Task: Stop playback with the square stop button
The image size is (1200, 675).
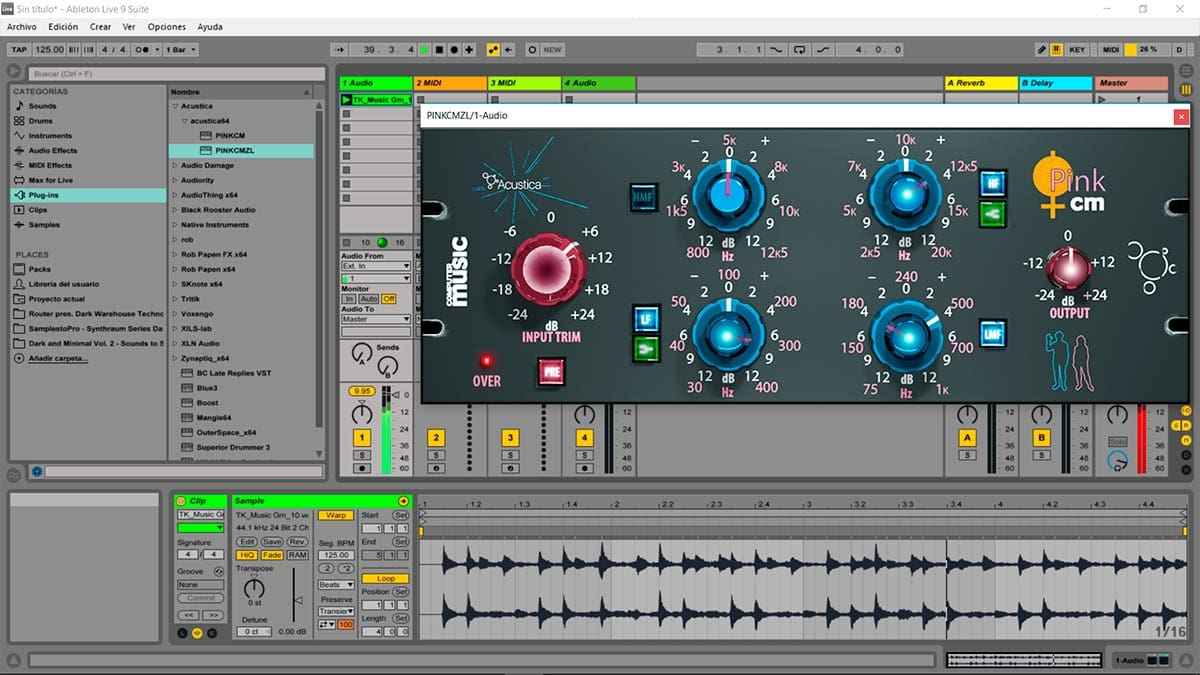Action: 439,49
